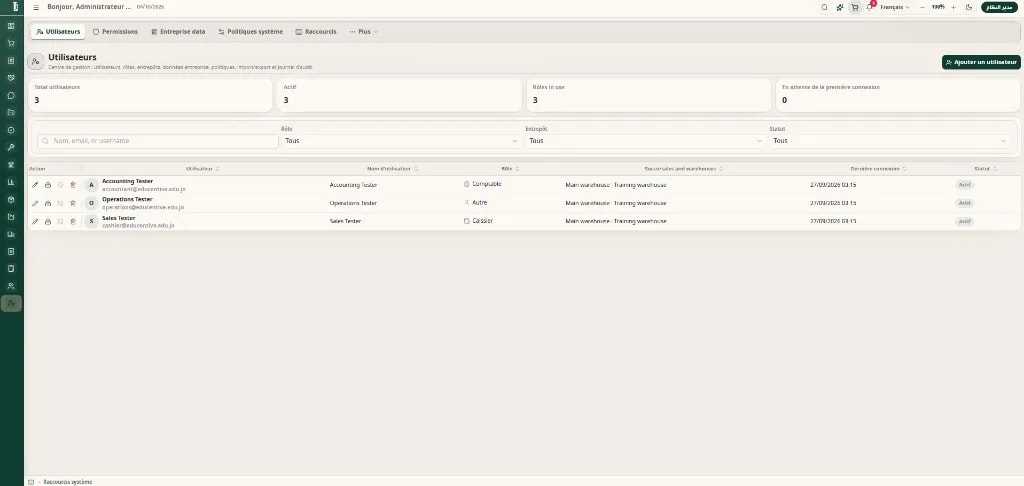
Task: Sort by the Dernière connexion column
Action: pyautogui.click(x=878, y=169)
